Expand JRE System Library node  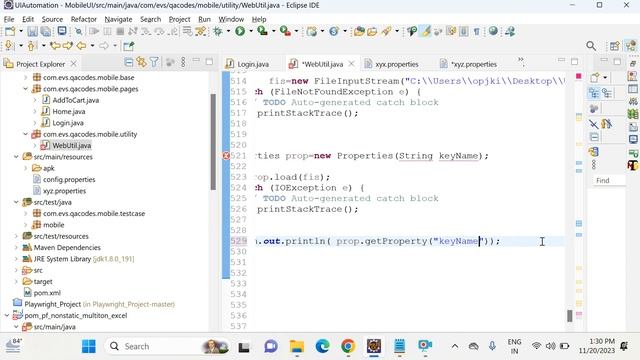point(16,259)
